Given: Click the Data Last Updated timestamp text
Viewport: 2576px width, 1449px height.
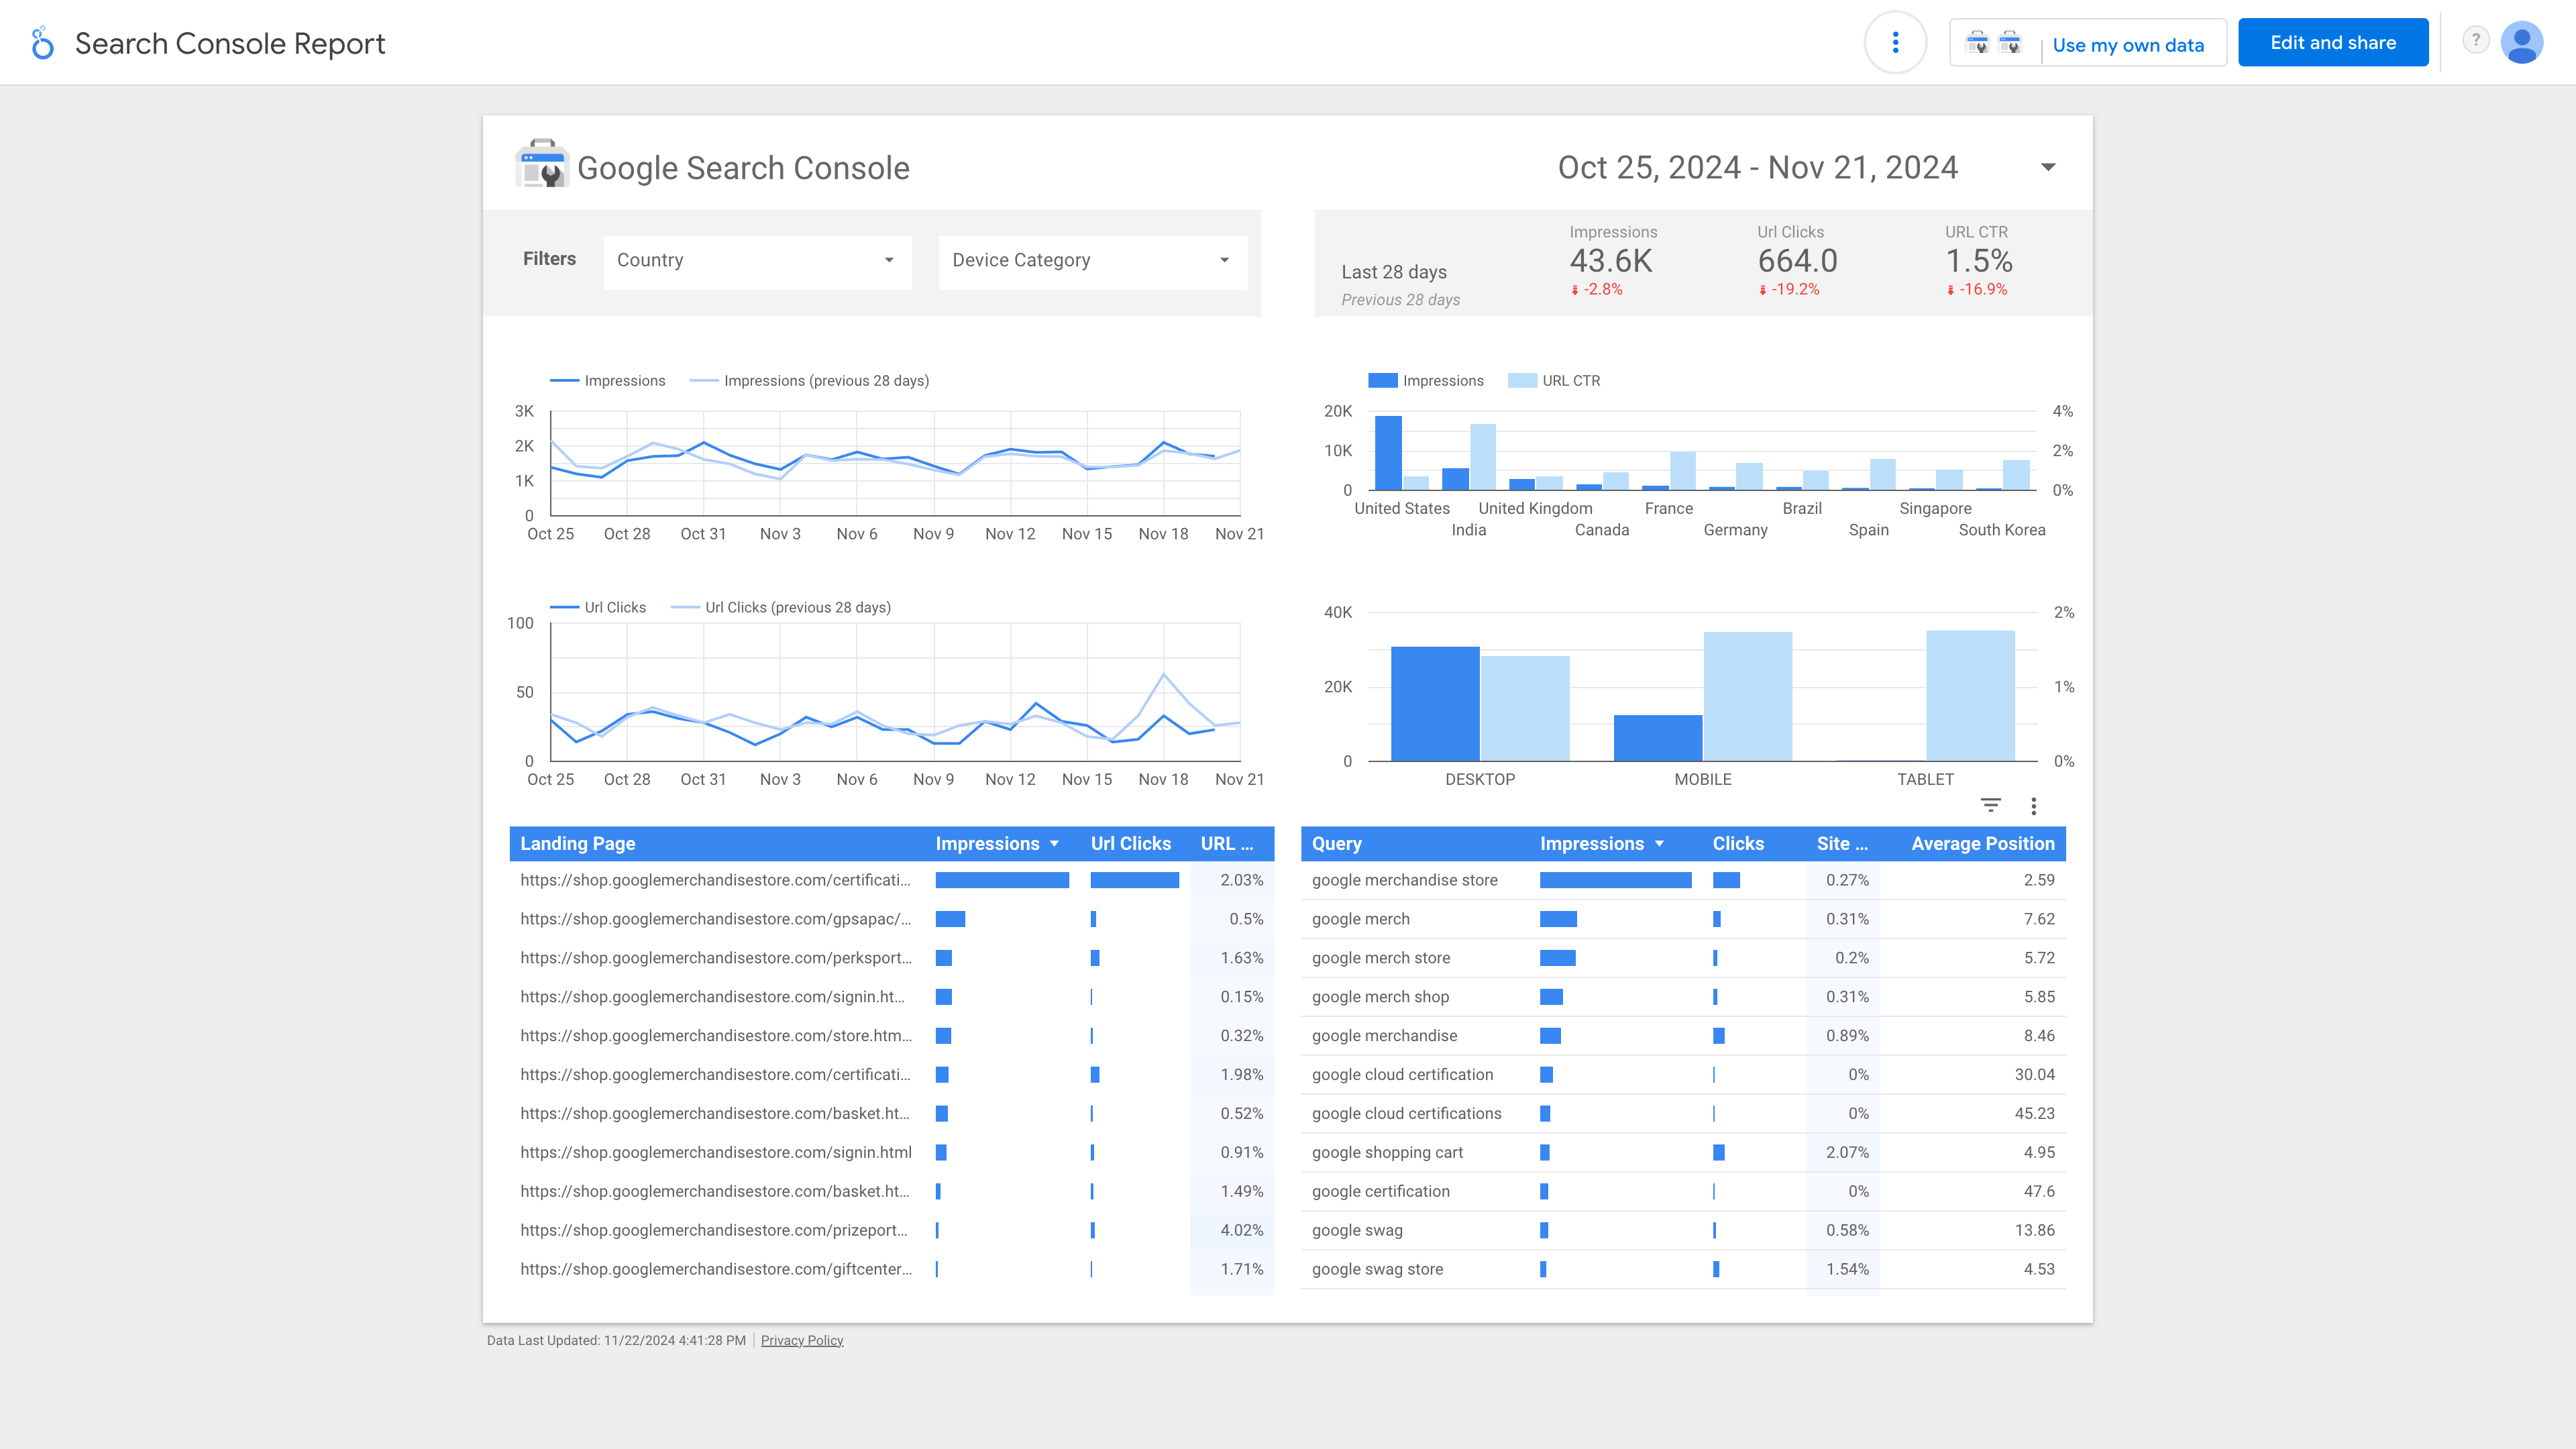Looking at the screenshot, I should (x=616, y=1340).
